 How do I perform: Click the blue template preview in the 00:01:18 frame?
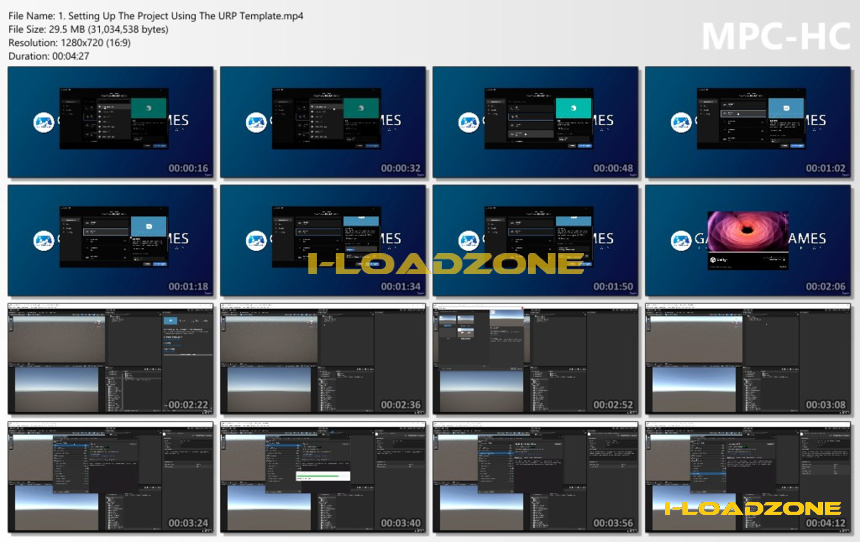(149, 226)
